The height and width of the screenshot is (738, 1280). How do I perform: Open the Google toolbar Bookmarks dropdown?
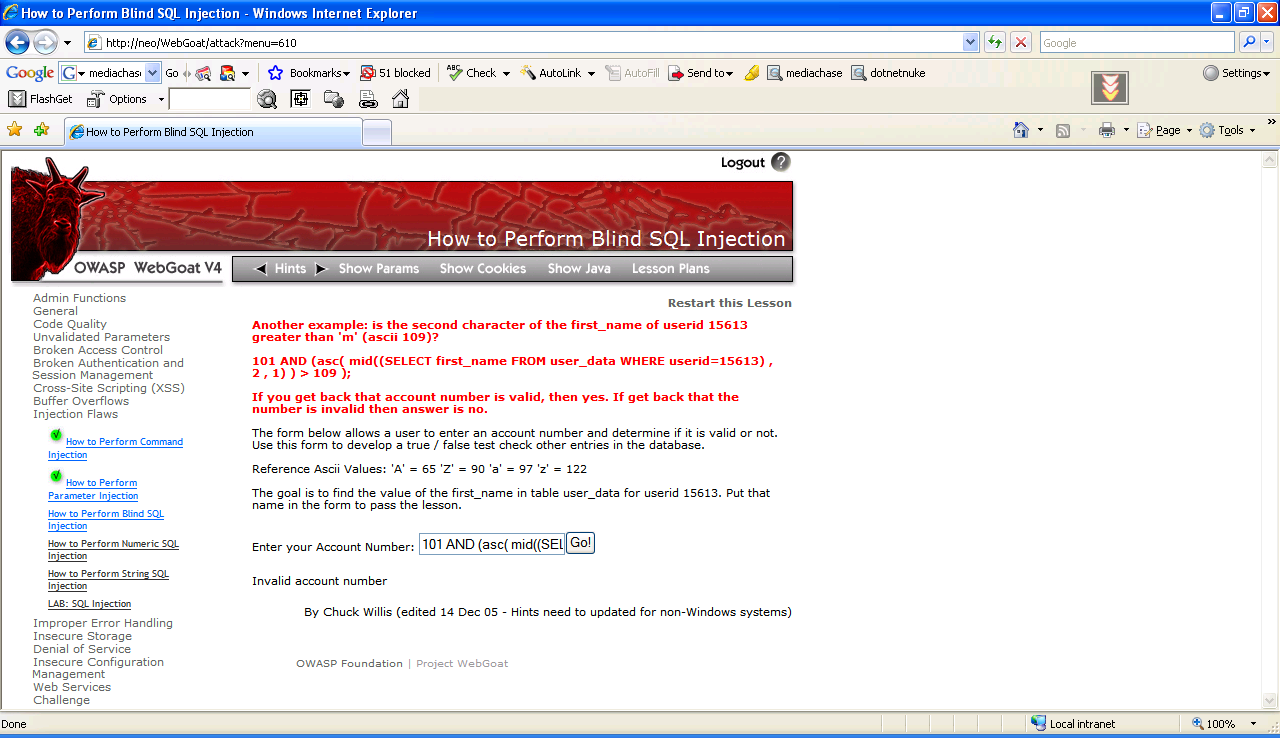[x=309, y=73]
